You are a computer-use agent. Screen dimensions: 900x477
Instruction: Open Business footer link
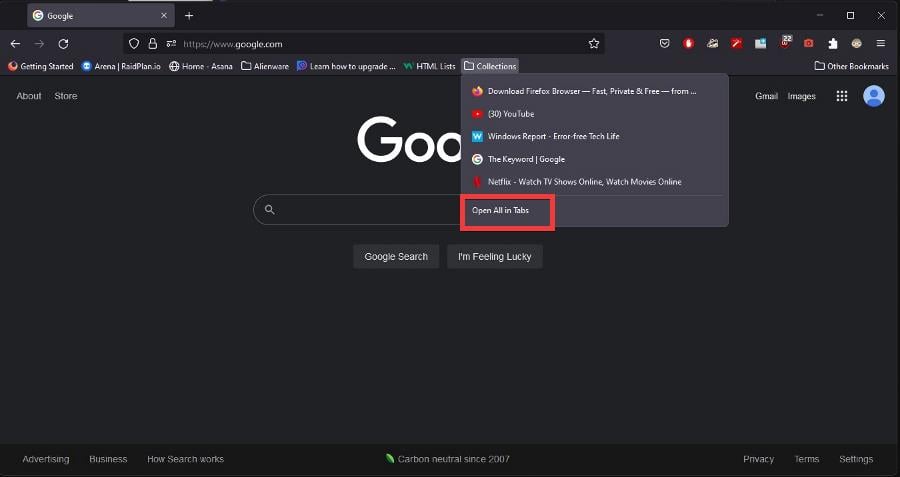108,459
